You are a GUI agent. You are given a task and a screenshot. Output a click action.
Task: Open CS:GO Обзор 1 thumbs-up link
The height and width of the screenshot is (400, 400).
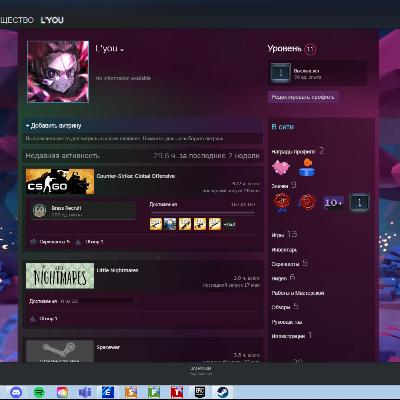pyautogui.click(x=90, y=242)
